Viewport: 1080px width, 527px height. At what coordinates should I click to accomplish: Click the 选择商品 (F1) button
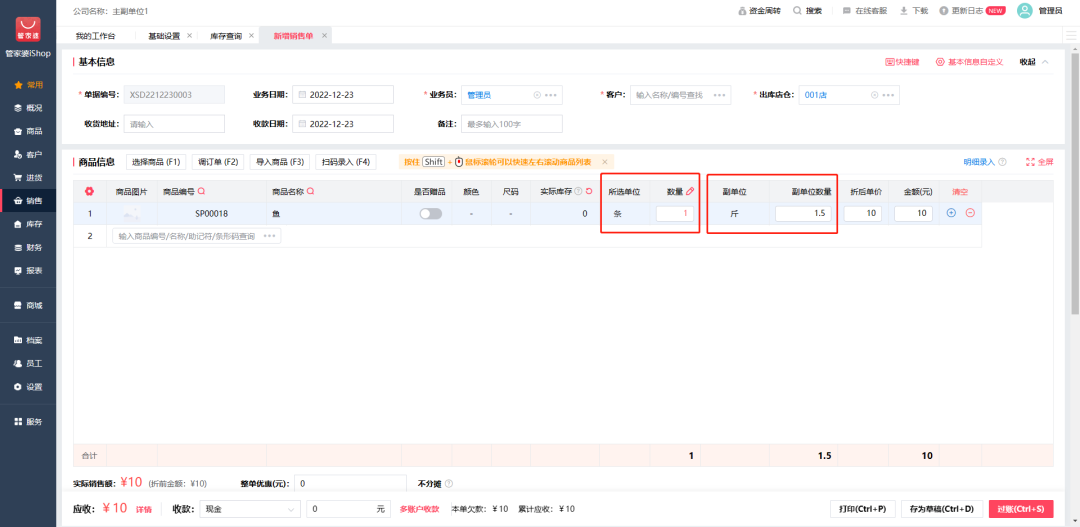[156, 162]
